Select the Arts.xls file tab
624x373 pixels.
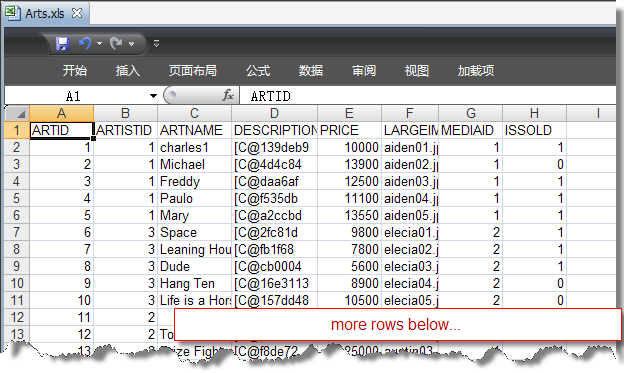[46, 13]
